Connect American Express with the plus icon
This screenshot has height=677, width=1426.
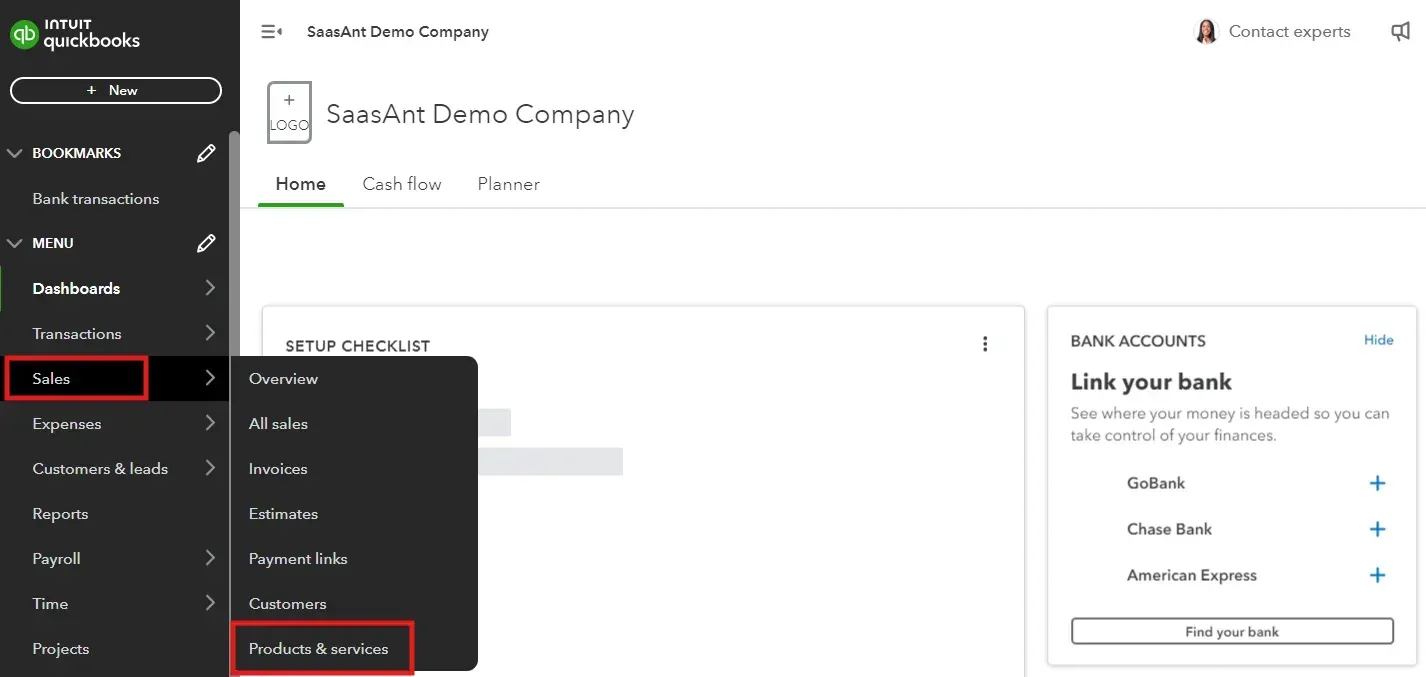coord(1377,575)
